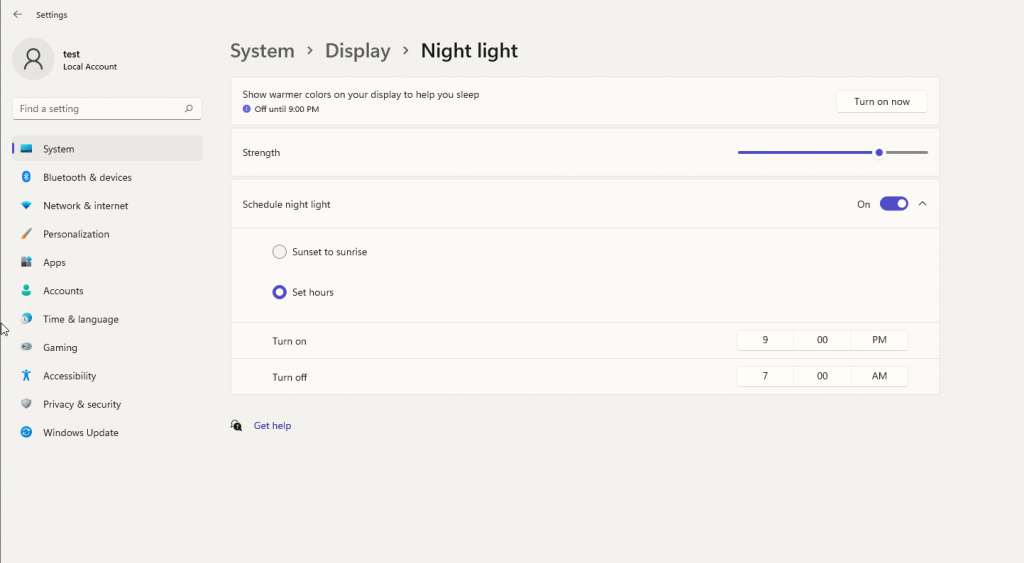Collapse the Schedule night light section
This screenshot has height=563, width=1024.
point(922,204)
